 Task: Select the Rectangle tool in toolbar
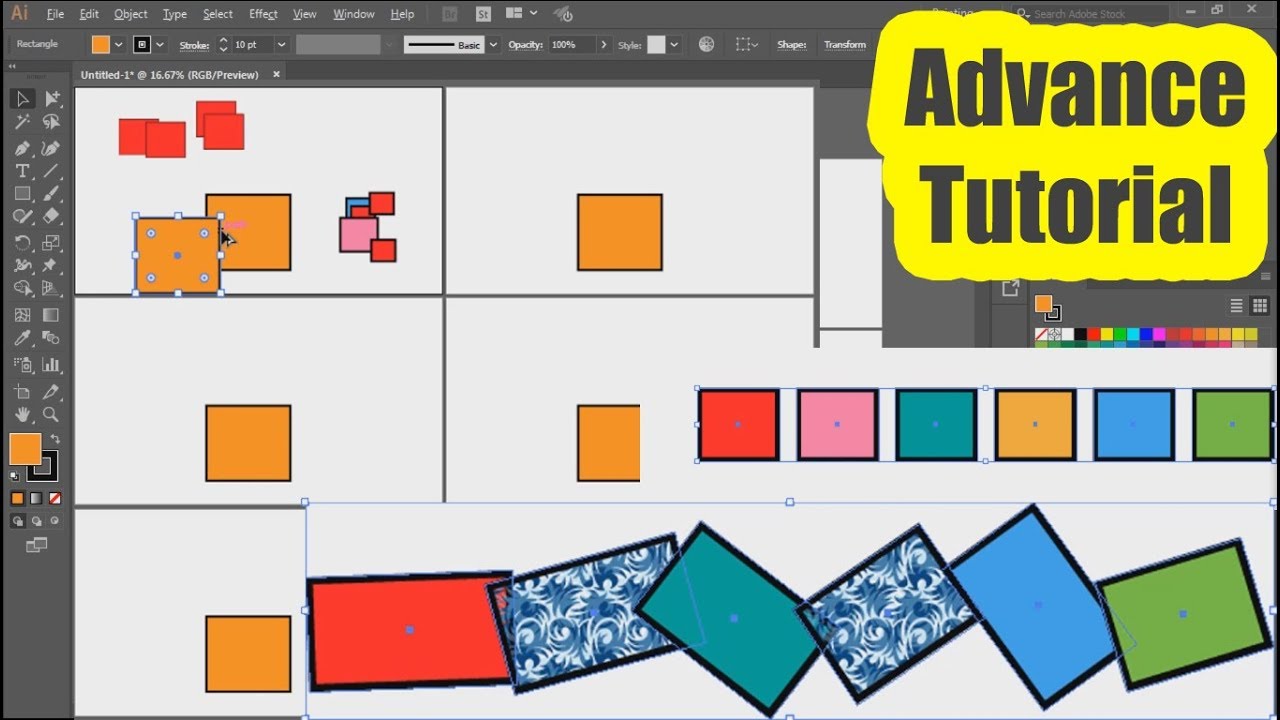[x=22, y=194]
